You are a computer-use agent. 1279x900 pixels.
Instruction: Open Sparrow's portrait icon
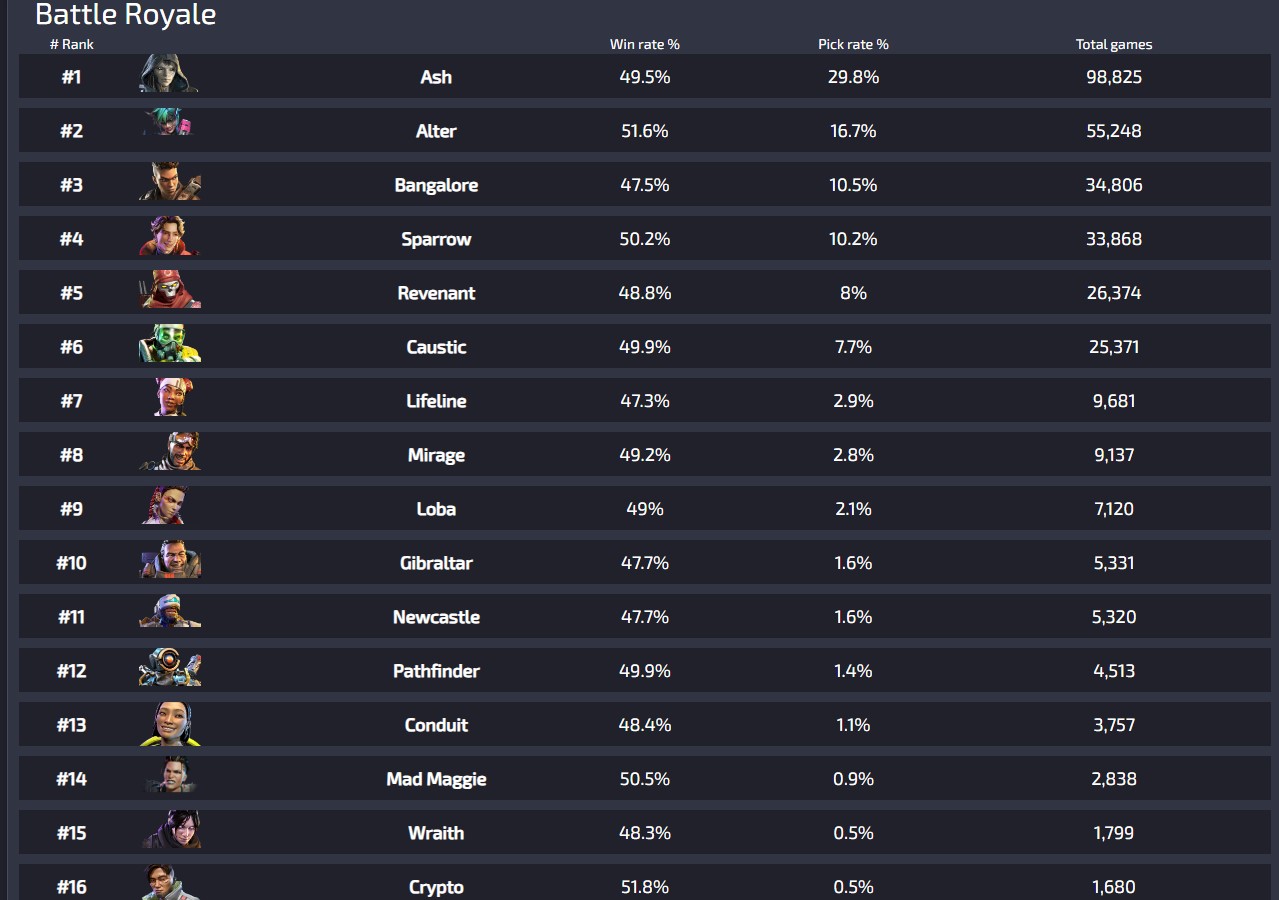[169, 236]
